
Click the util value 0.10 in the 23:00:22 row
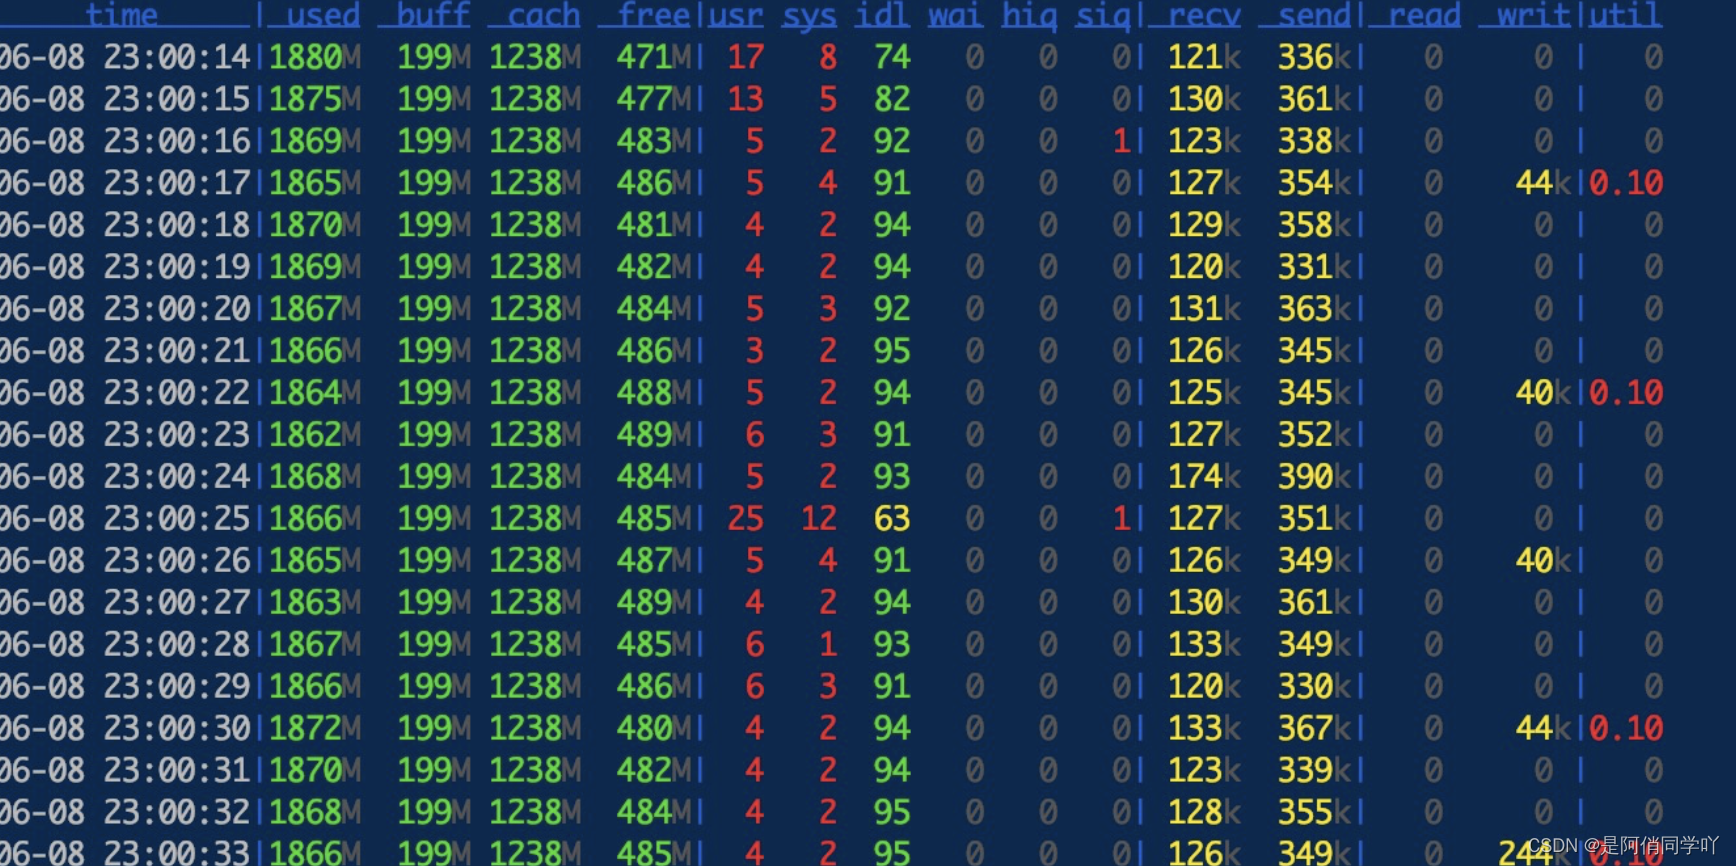(x=1626, y=393)
